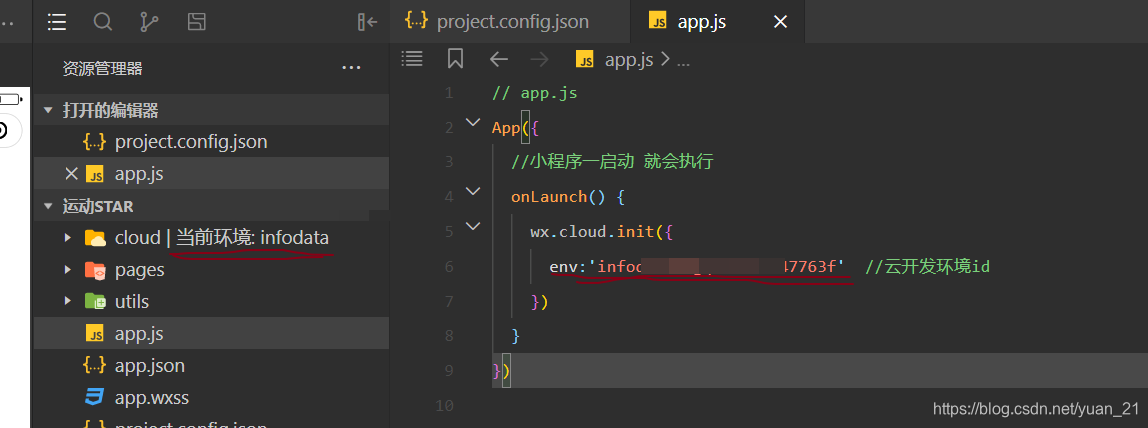This screenshot has height=428, width=1148.
Task: Go forward with the right arrow
Action: (539, 59)
